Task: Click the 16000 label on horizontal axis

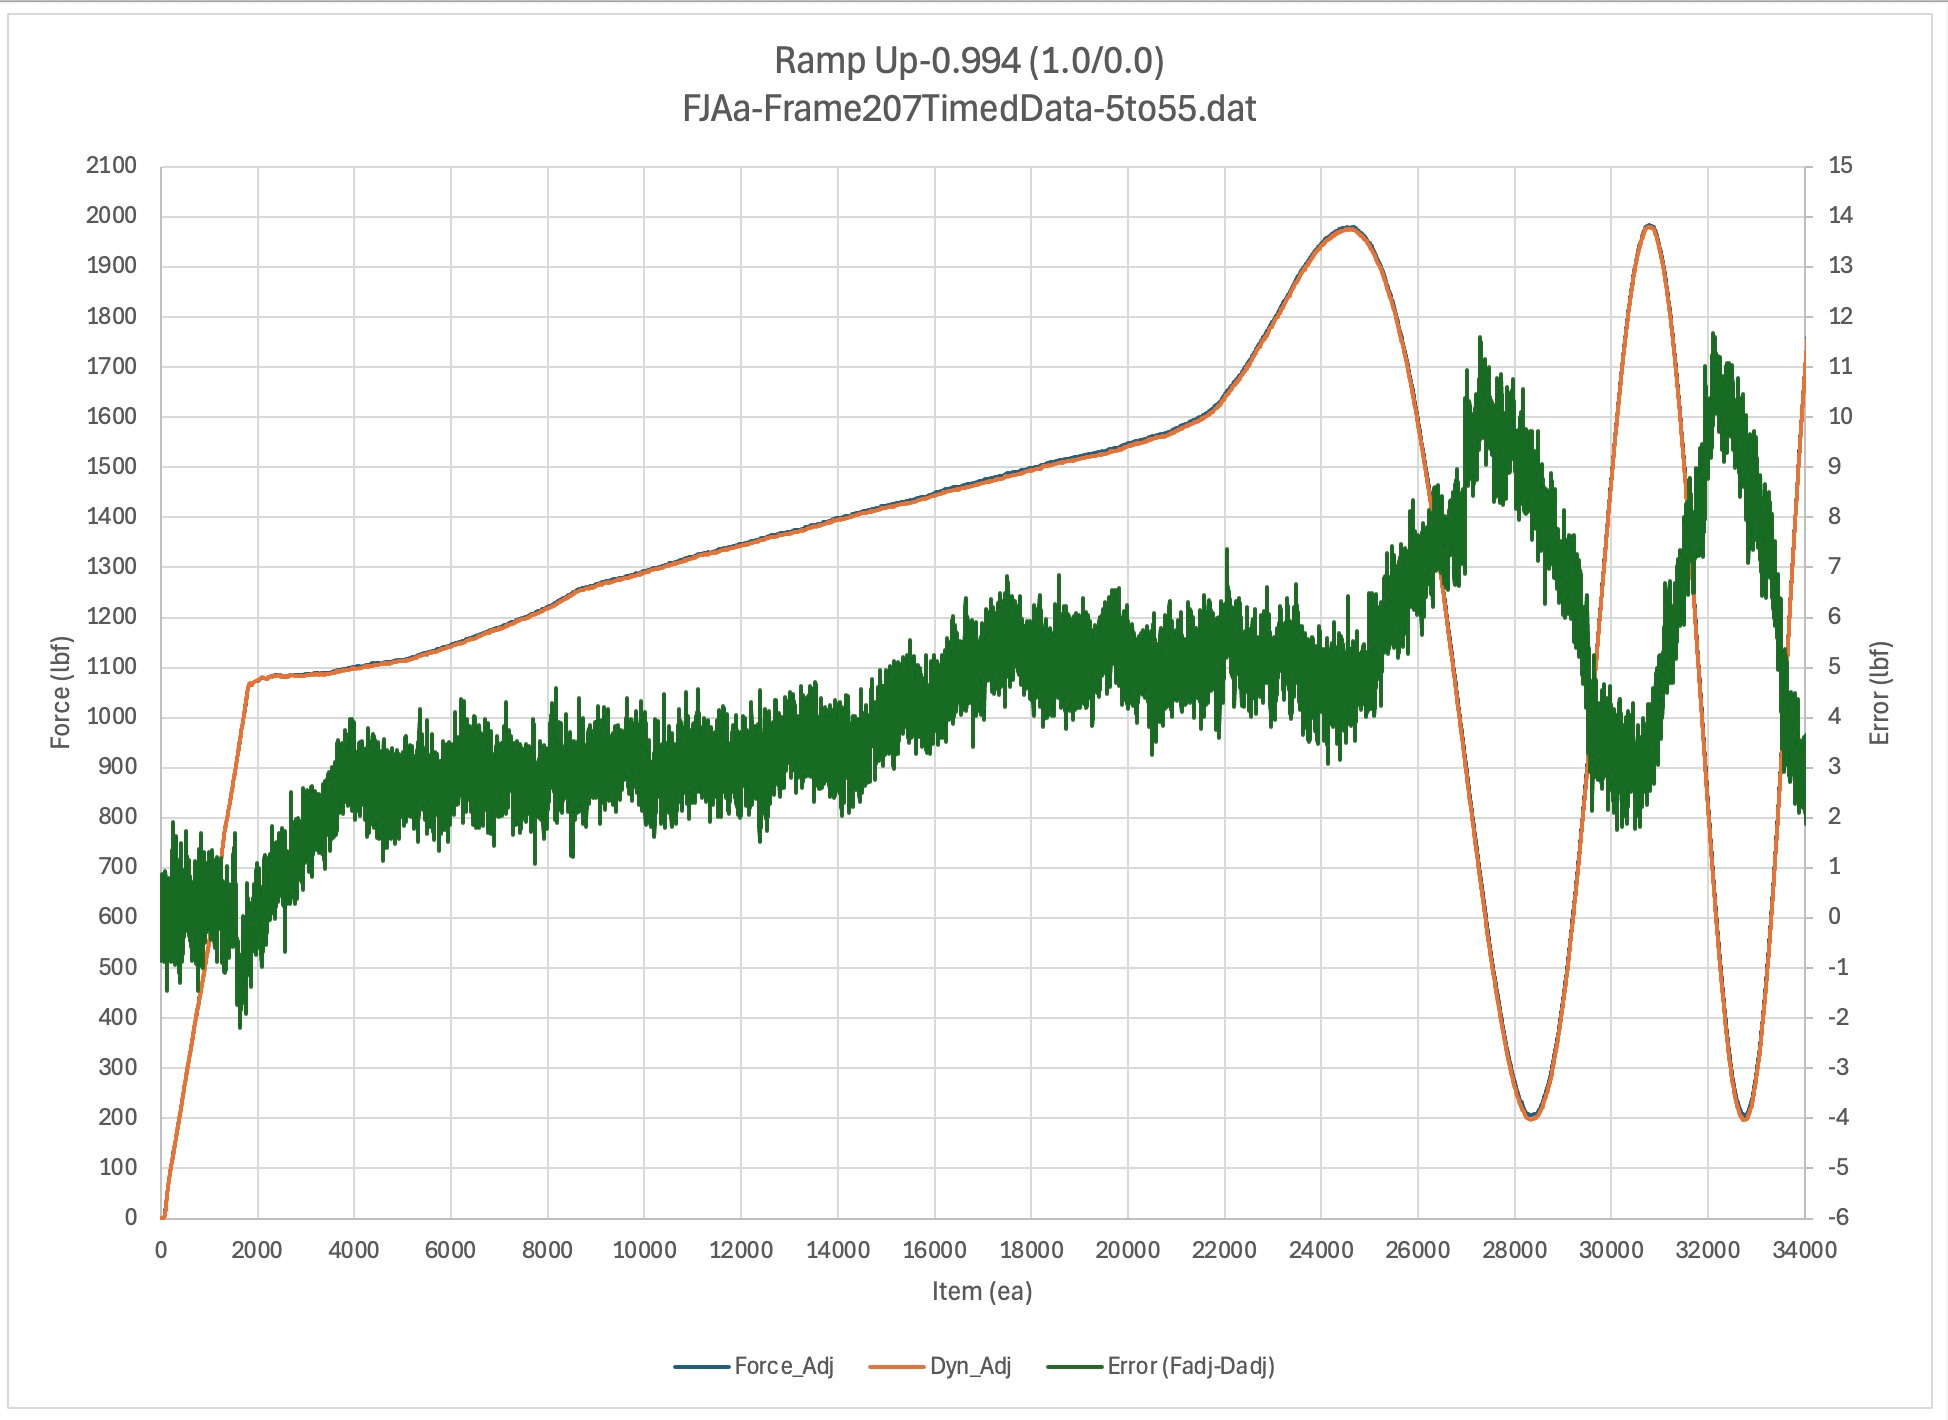Action: [934, 1250]
